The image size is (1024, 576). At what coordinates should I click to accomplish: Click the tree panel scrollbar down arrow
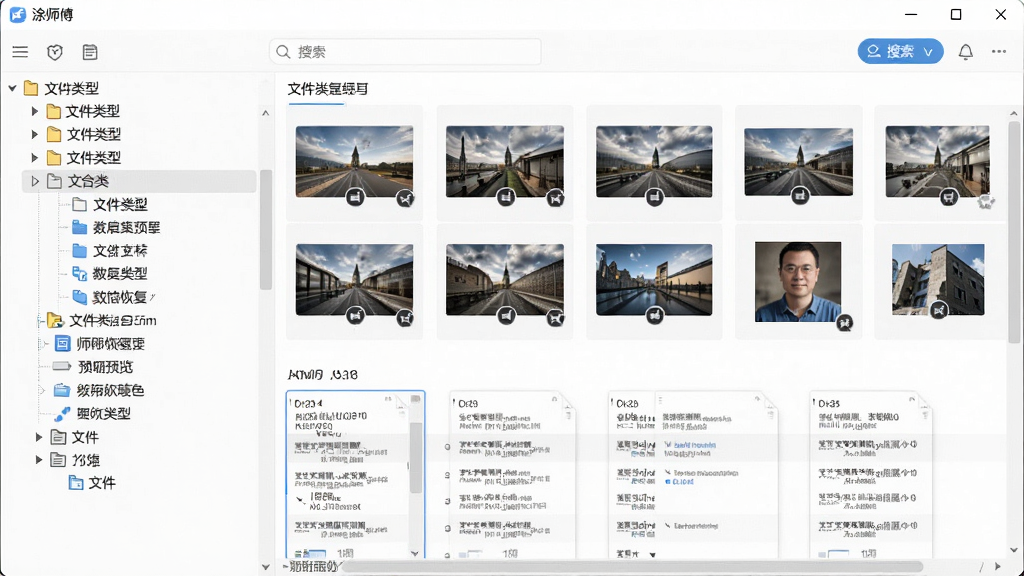266,567
